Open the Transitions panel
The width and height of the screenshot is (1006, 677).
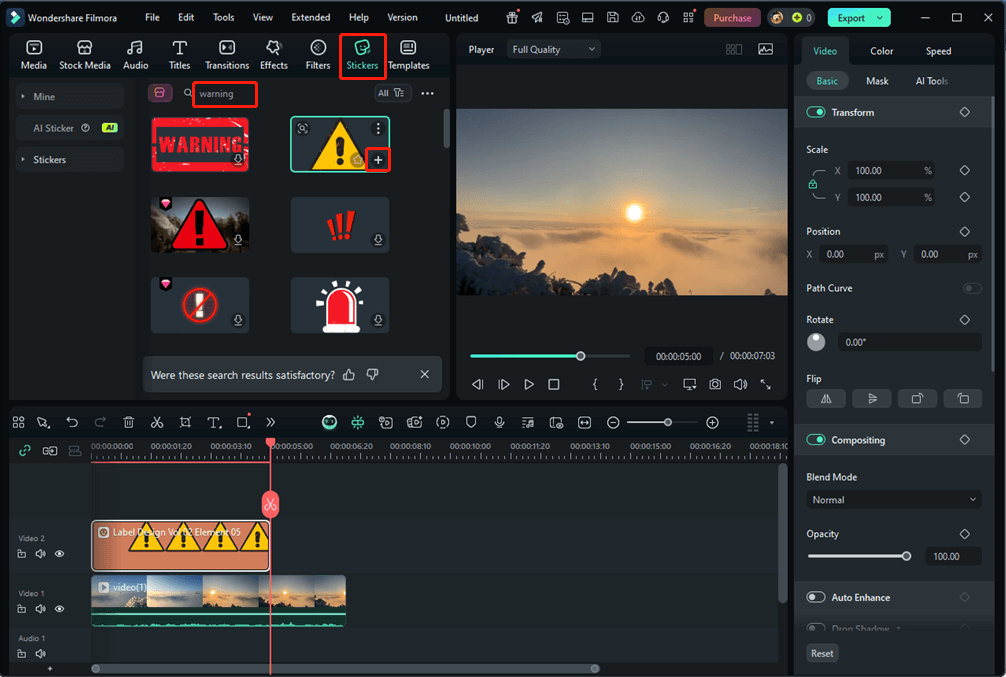(x=227, y=54)
